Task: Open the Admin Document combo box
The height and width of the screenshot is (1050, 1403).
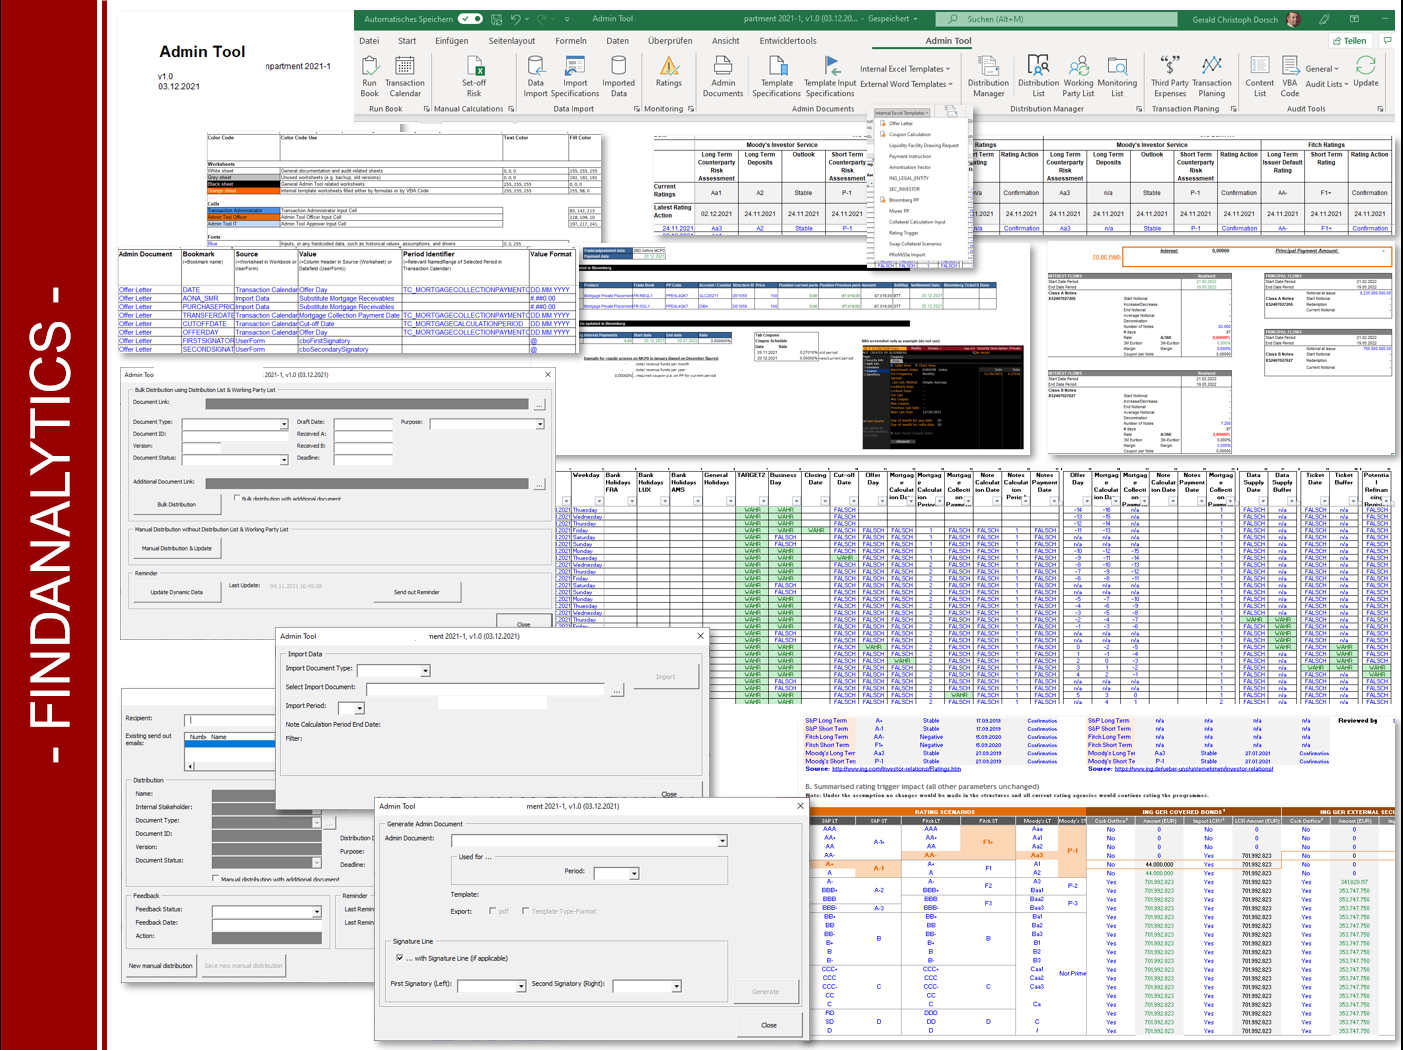Action: point(721,841)
